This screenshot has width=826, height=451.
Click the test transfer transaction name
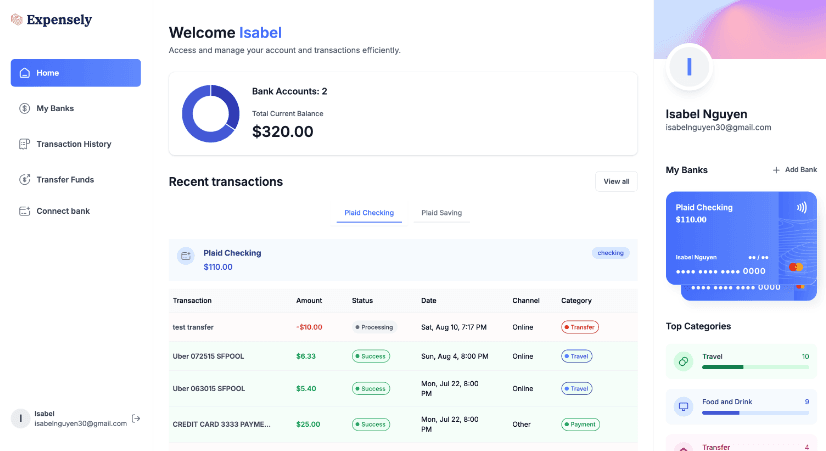click(193, 327)
